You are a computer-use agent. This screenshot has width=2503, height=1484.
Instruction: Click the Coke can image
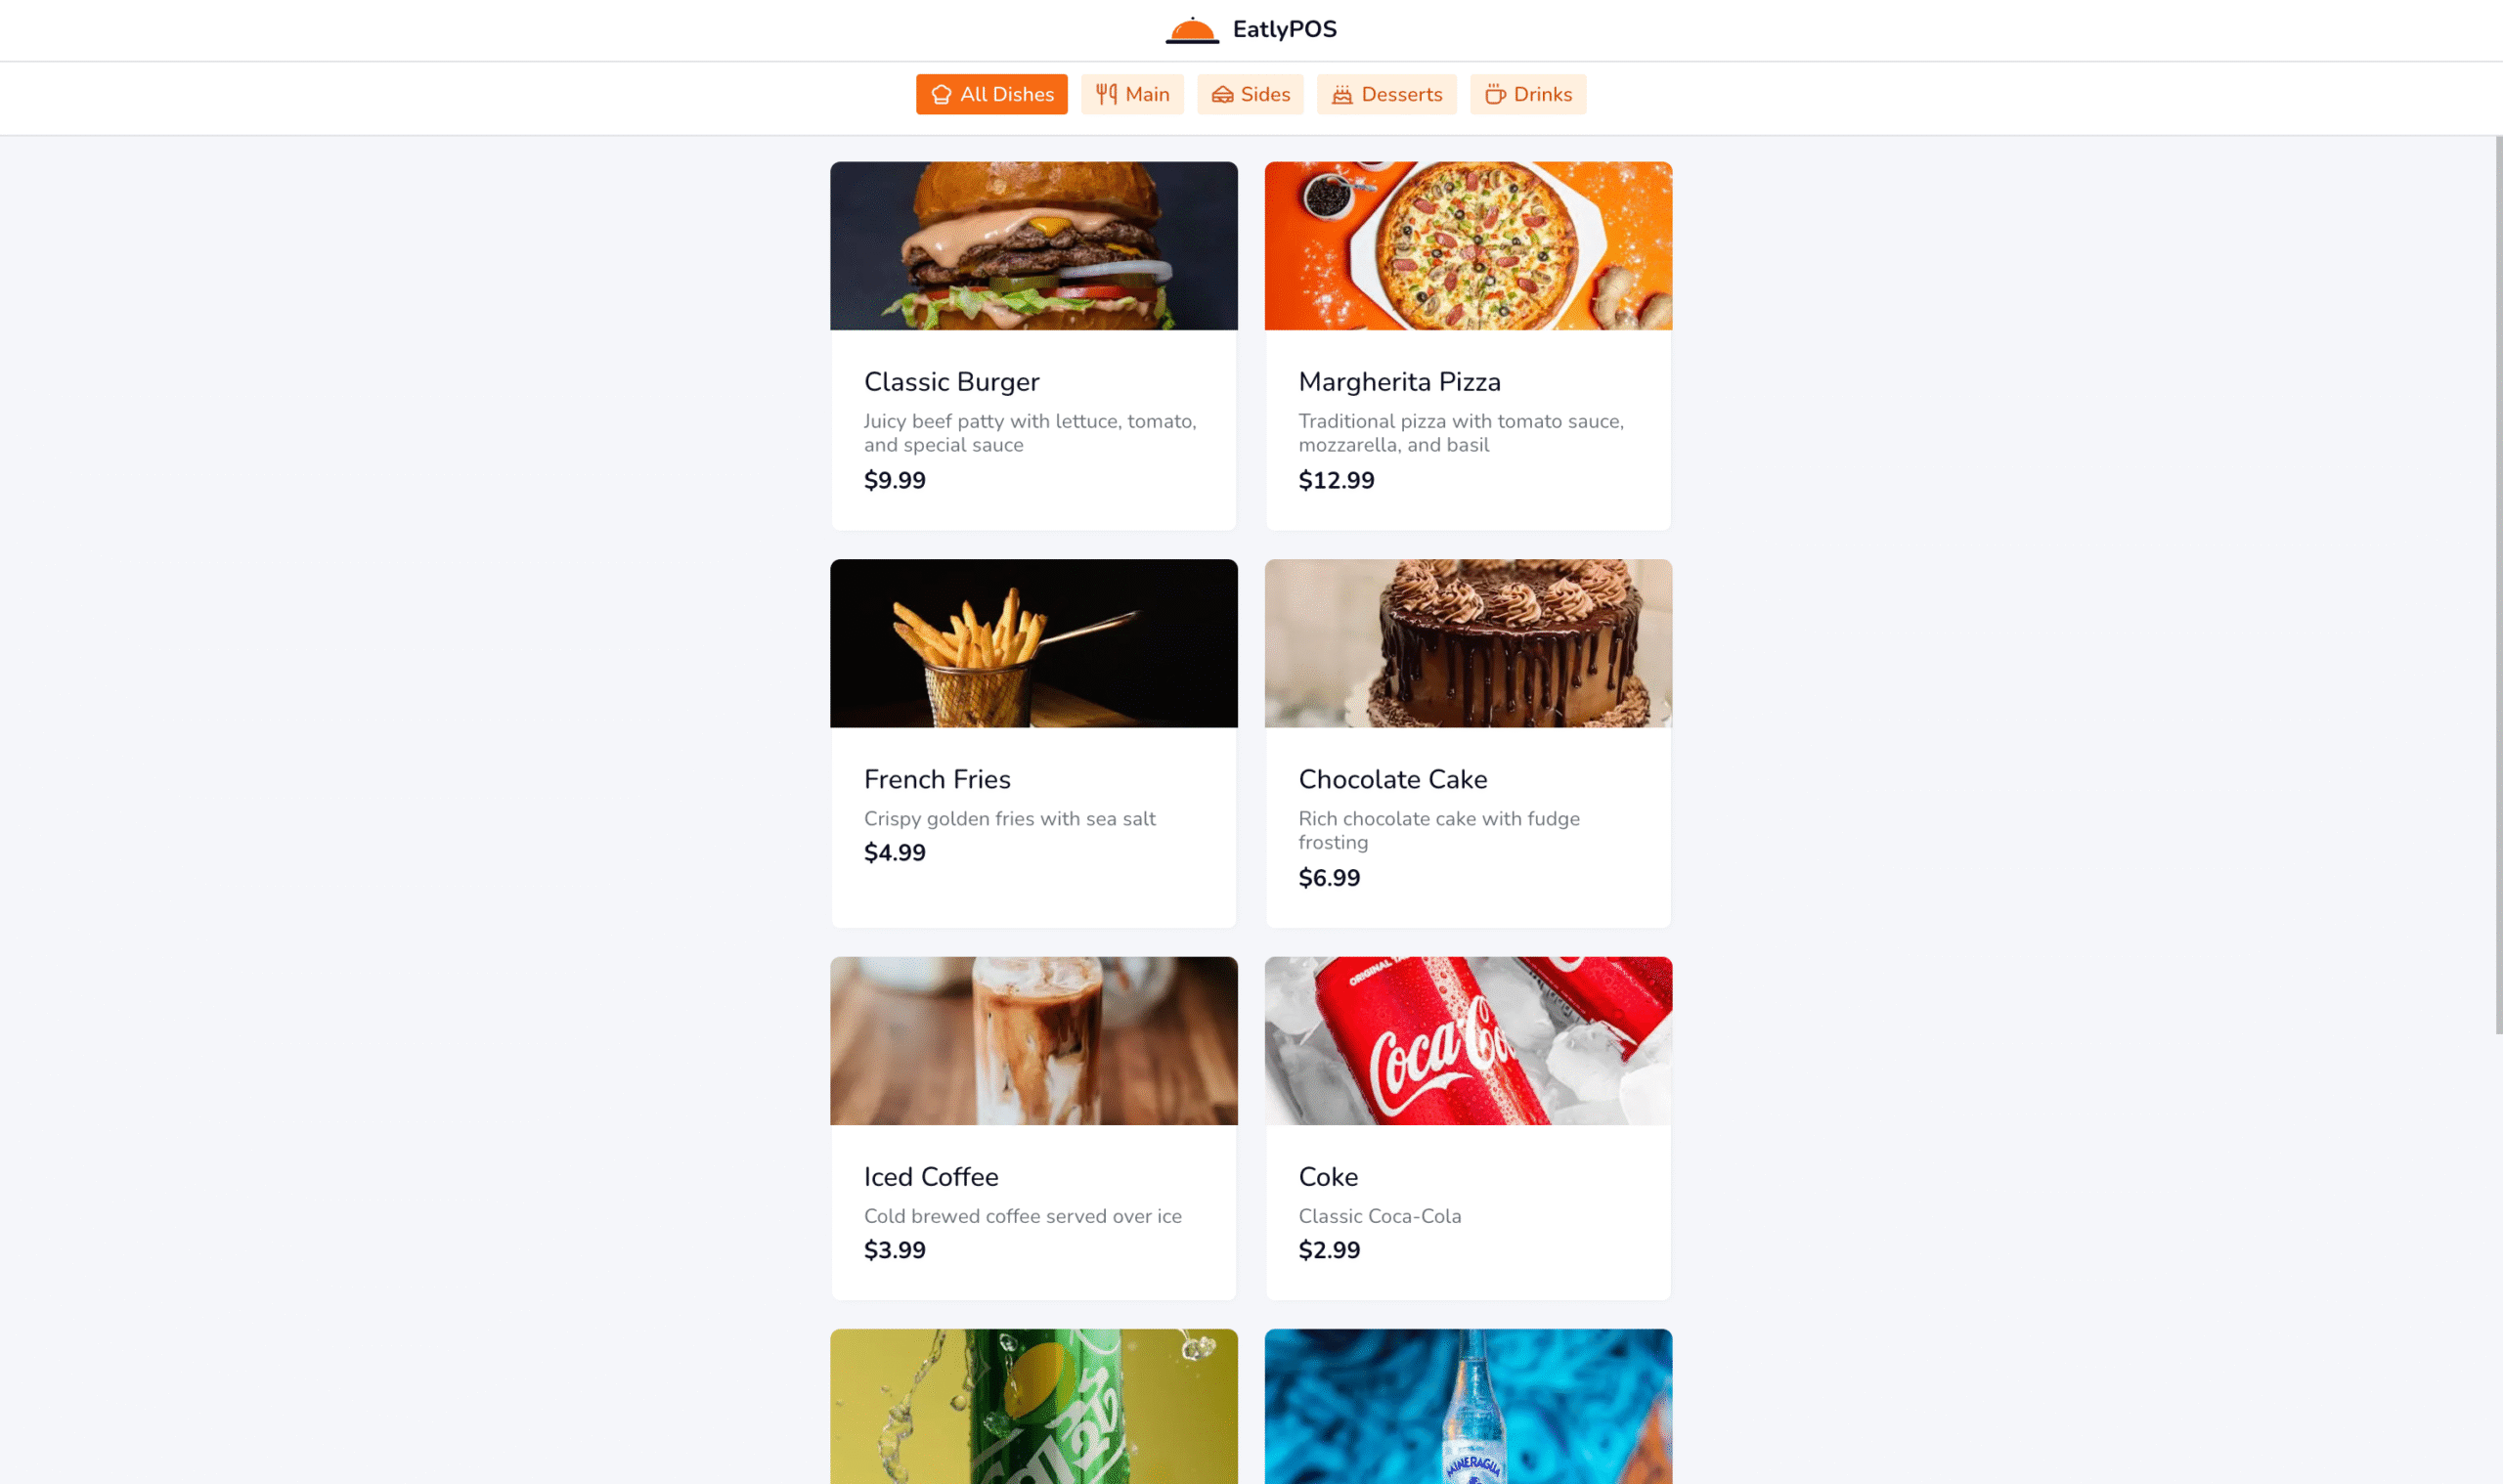(x=1468, y=1041)
